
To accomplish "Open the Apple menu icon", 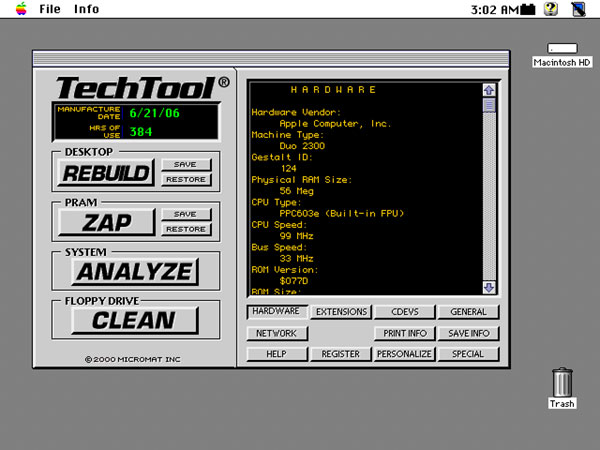I will tap(15, 9).
